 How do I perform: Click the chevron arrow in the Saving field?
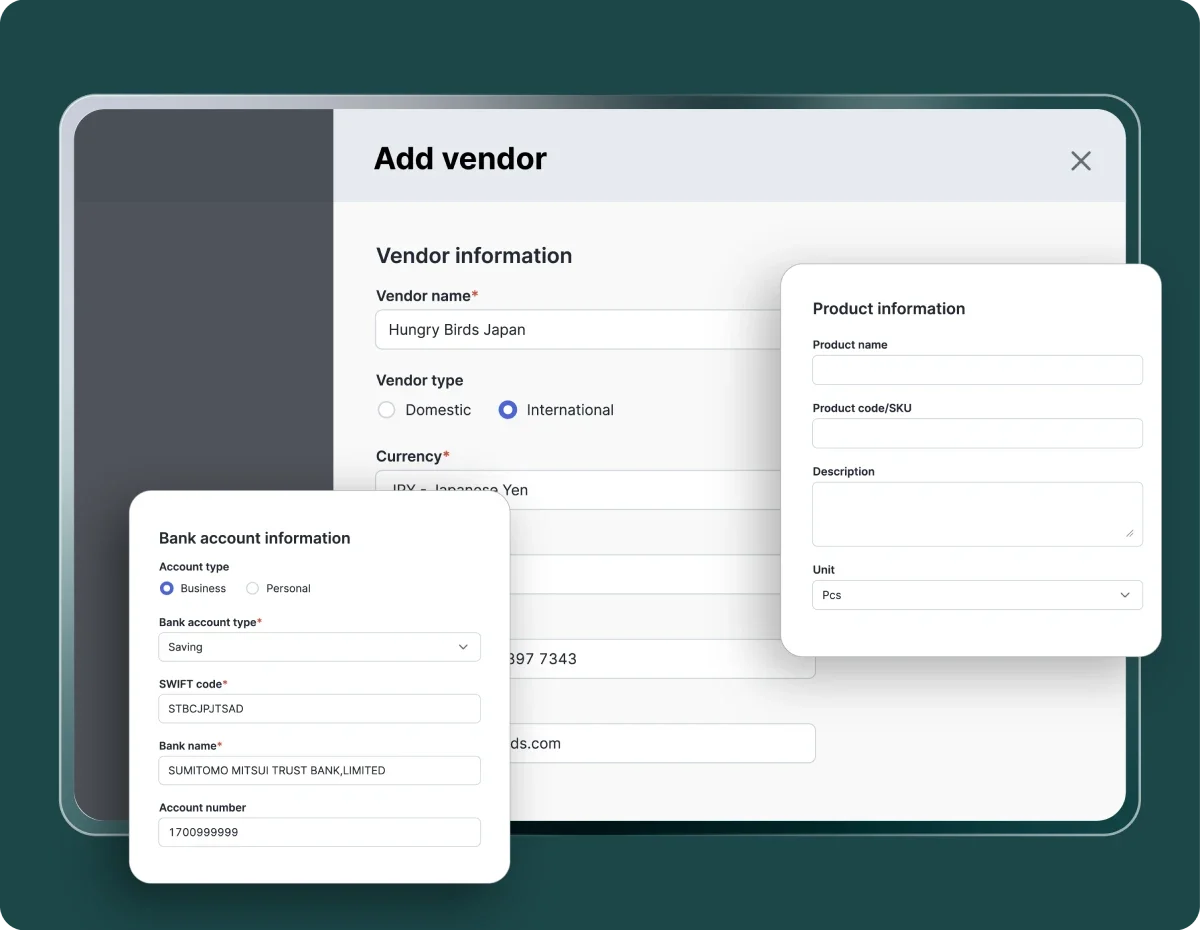[x=463, y=647]
